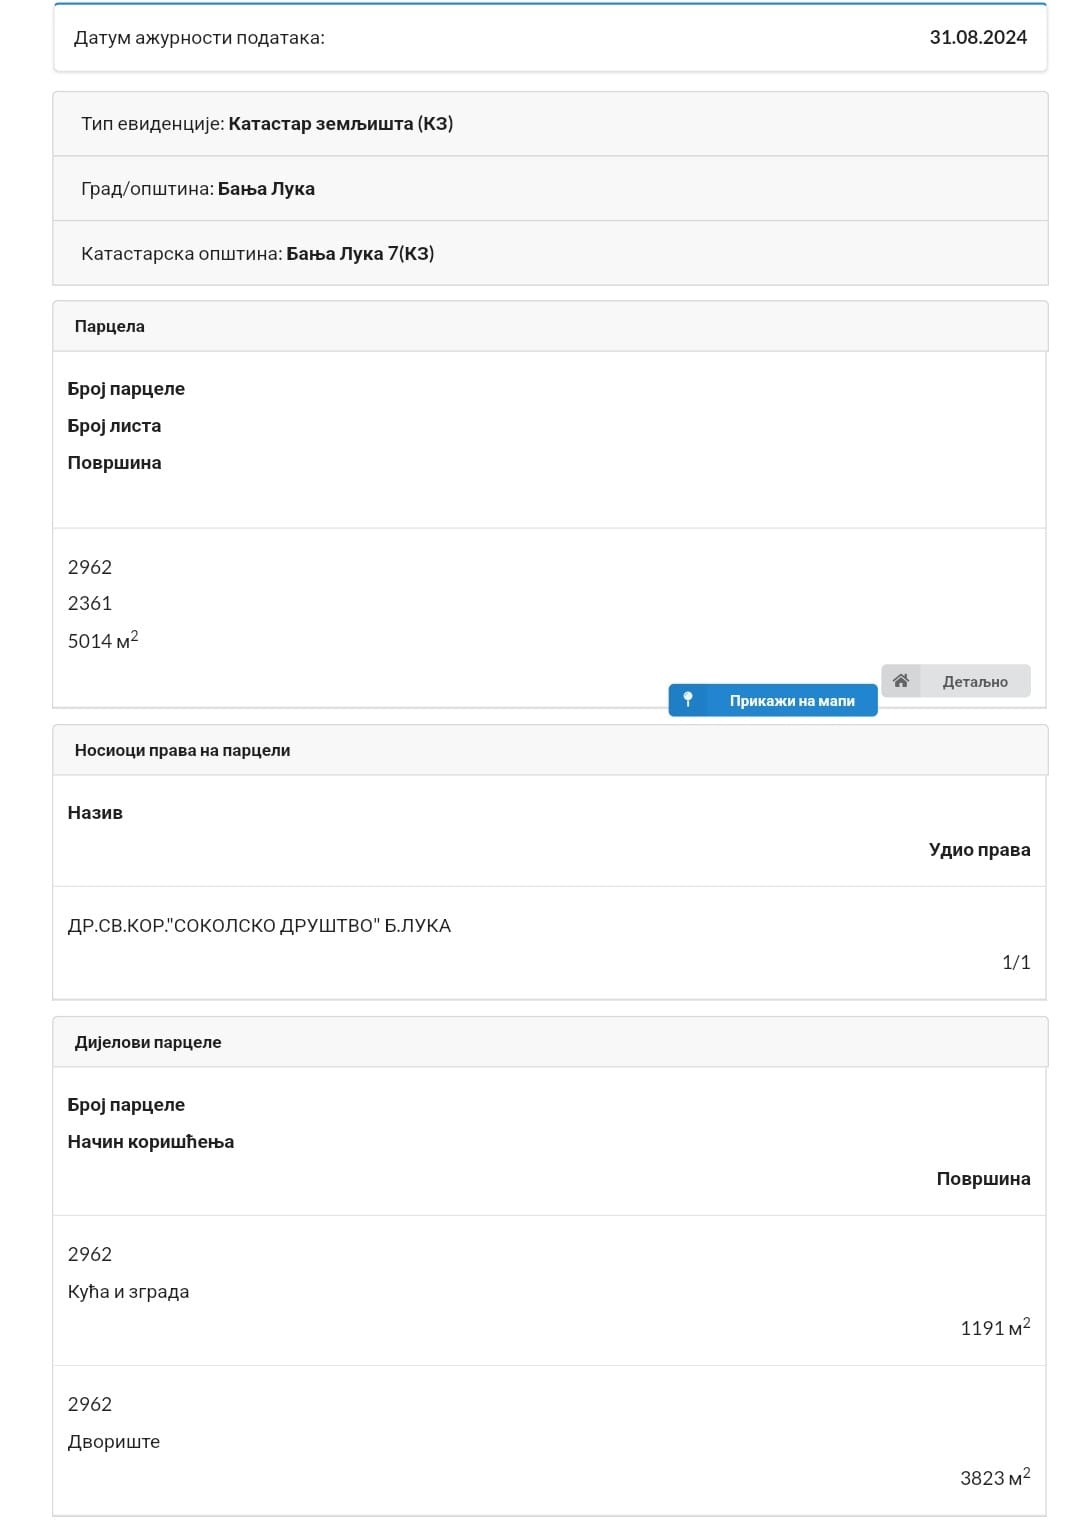Click the map pin icon
The height and width of the screenshot is (1530, 1080).
pos(687,700)
